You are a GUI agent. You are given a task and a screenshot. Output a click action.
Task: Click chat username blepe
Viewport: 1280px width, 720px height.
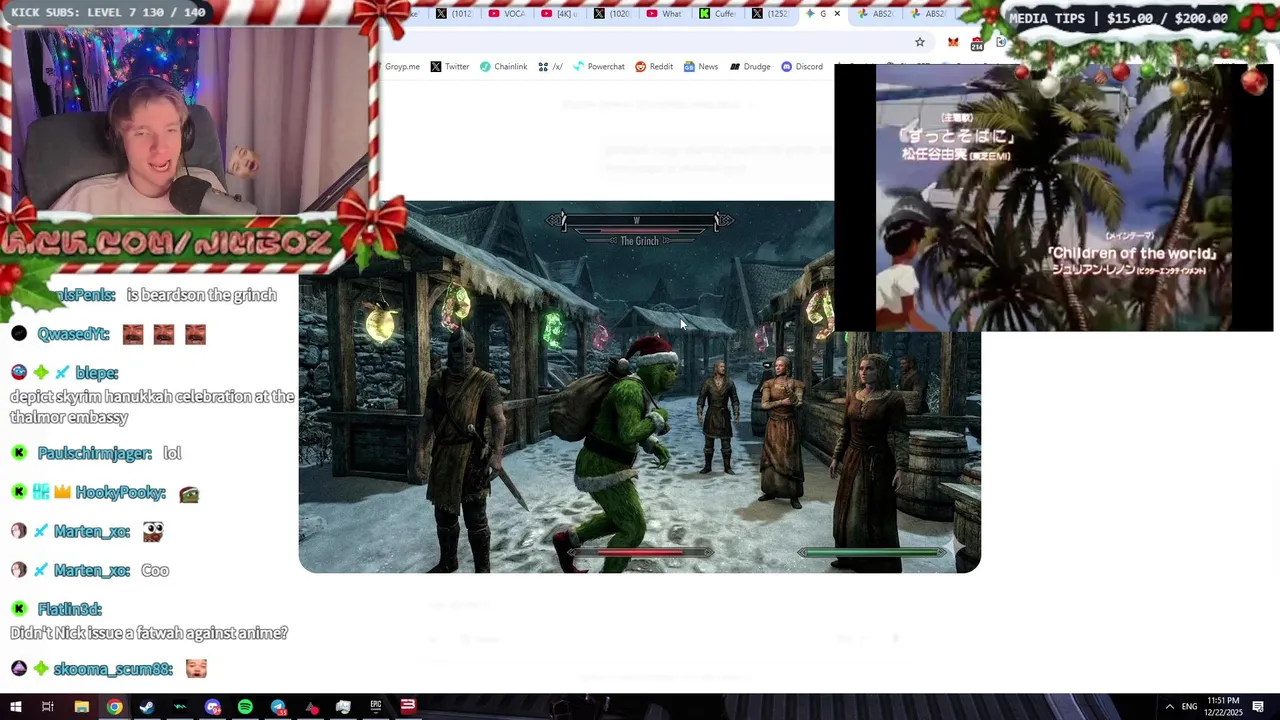(x=97, y=373)
